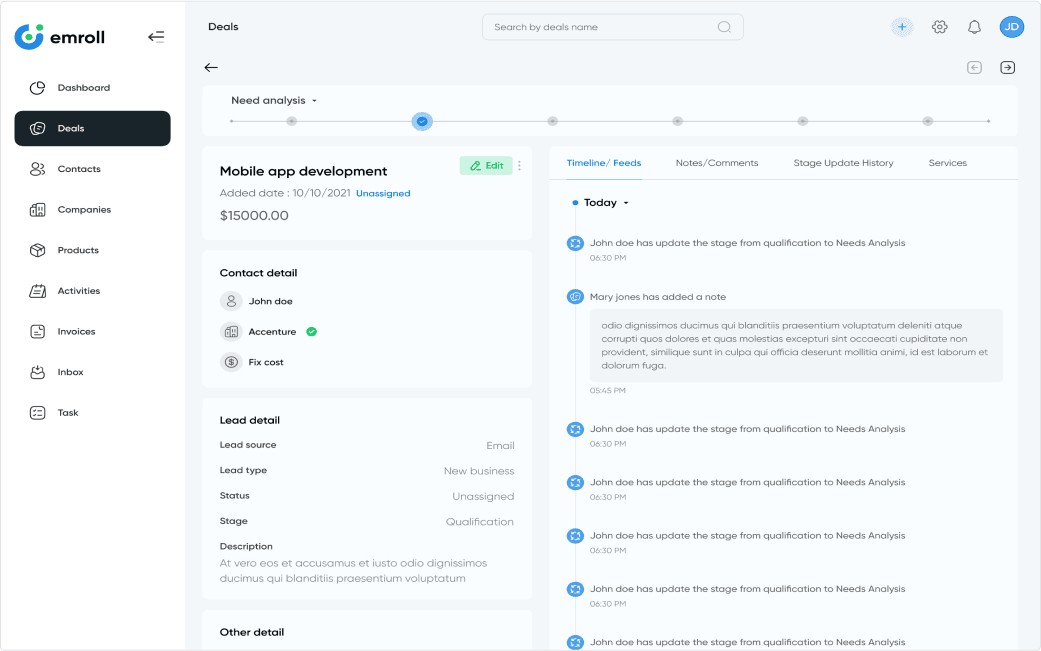Select the active checked stage marker
Screen dimensions: 1041x651
click(422, 121)
